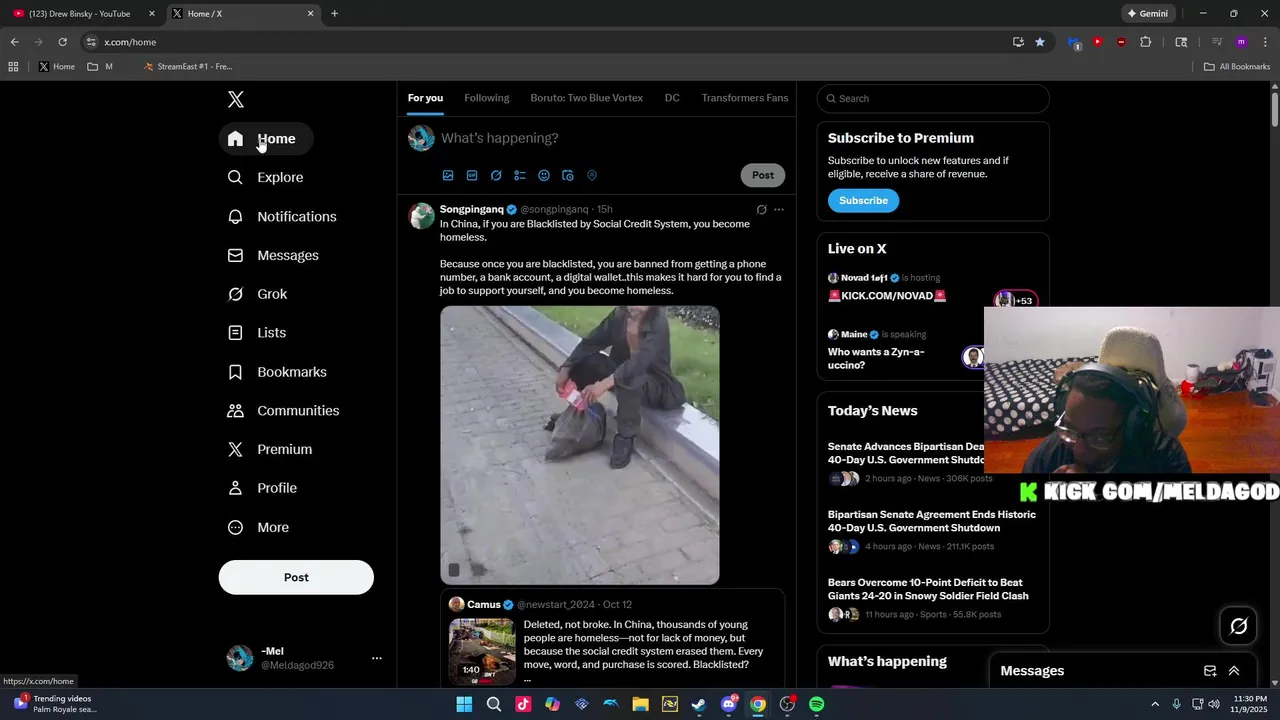The image size is (1280, 720).
Task: Play the homeless man video in the post
Action: pyautogui.click(x=580, y=445)
